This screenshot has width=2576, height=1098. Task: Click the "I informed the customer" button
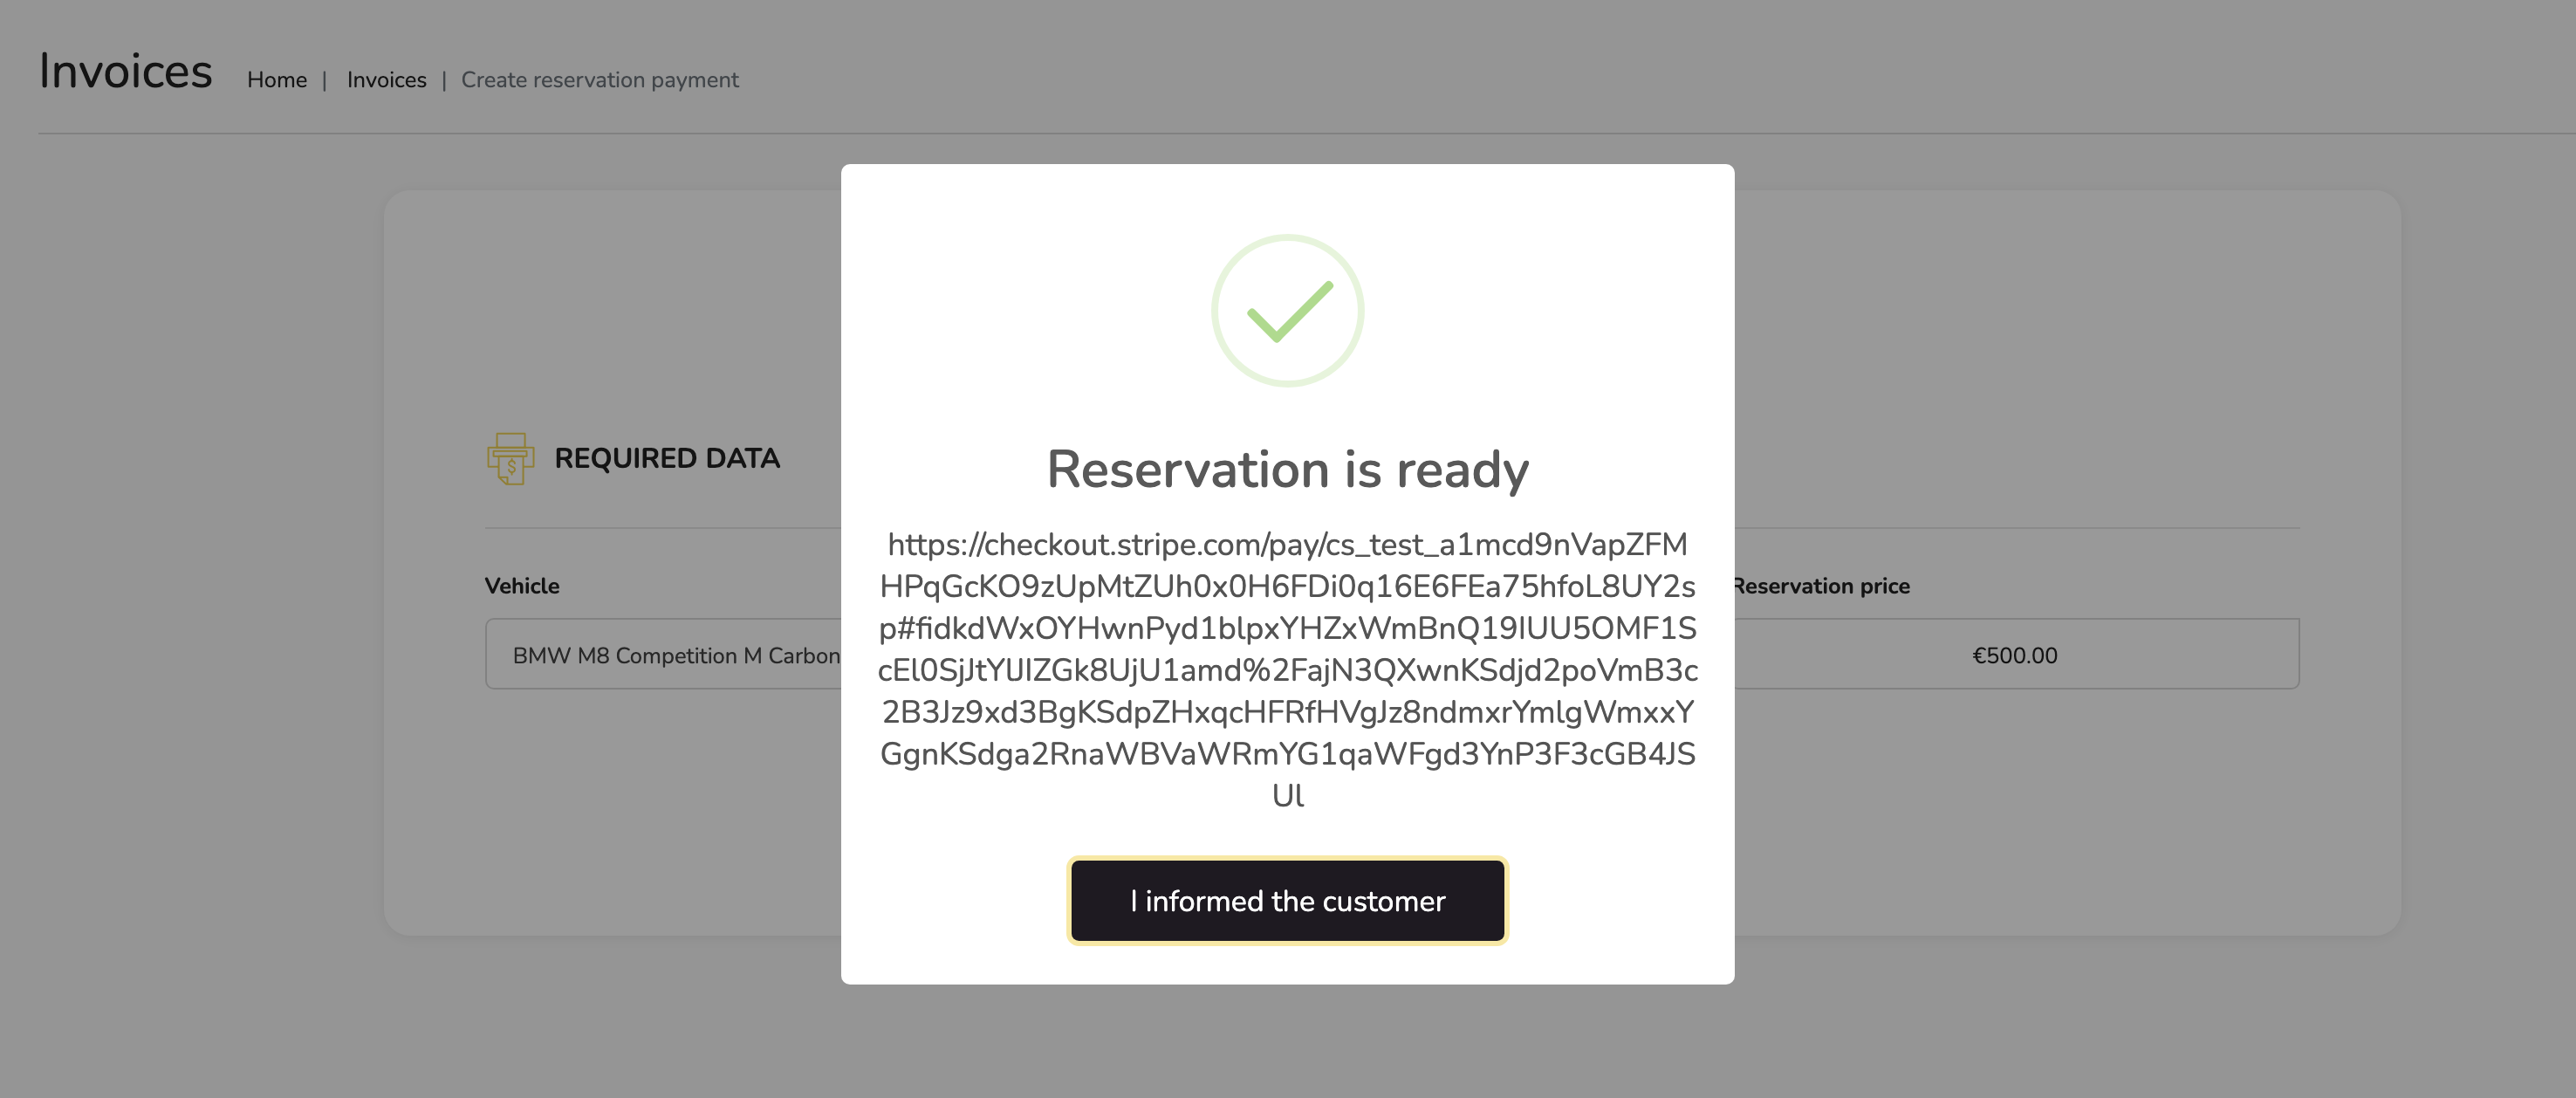1287,901
